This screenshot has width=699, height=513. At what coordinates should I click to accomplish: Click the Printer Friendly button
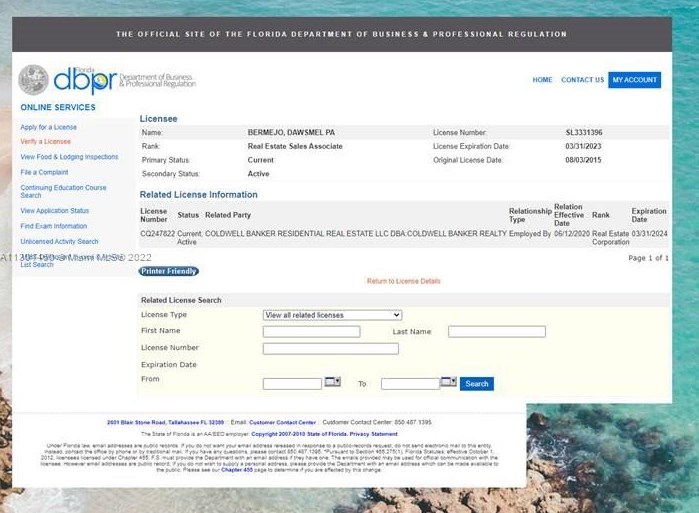point(169,271)
